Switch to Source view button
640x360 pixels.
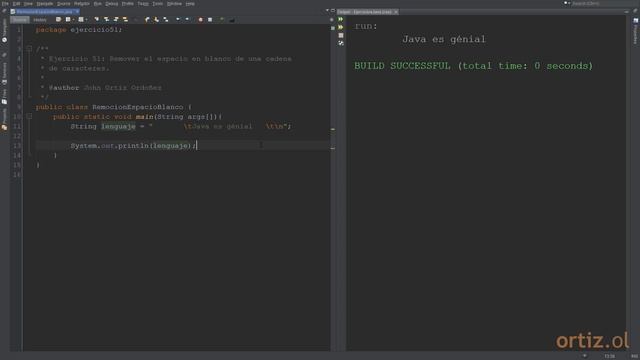point(20,20)
